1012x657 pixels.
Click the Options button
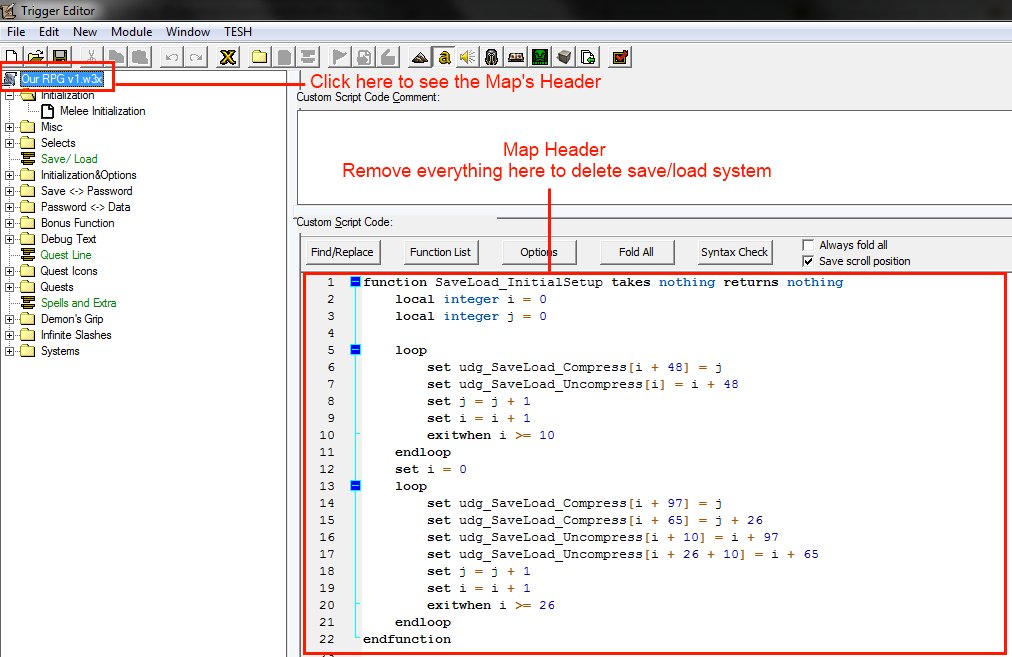(539, 252)
